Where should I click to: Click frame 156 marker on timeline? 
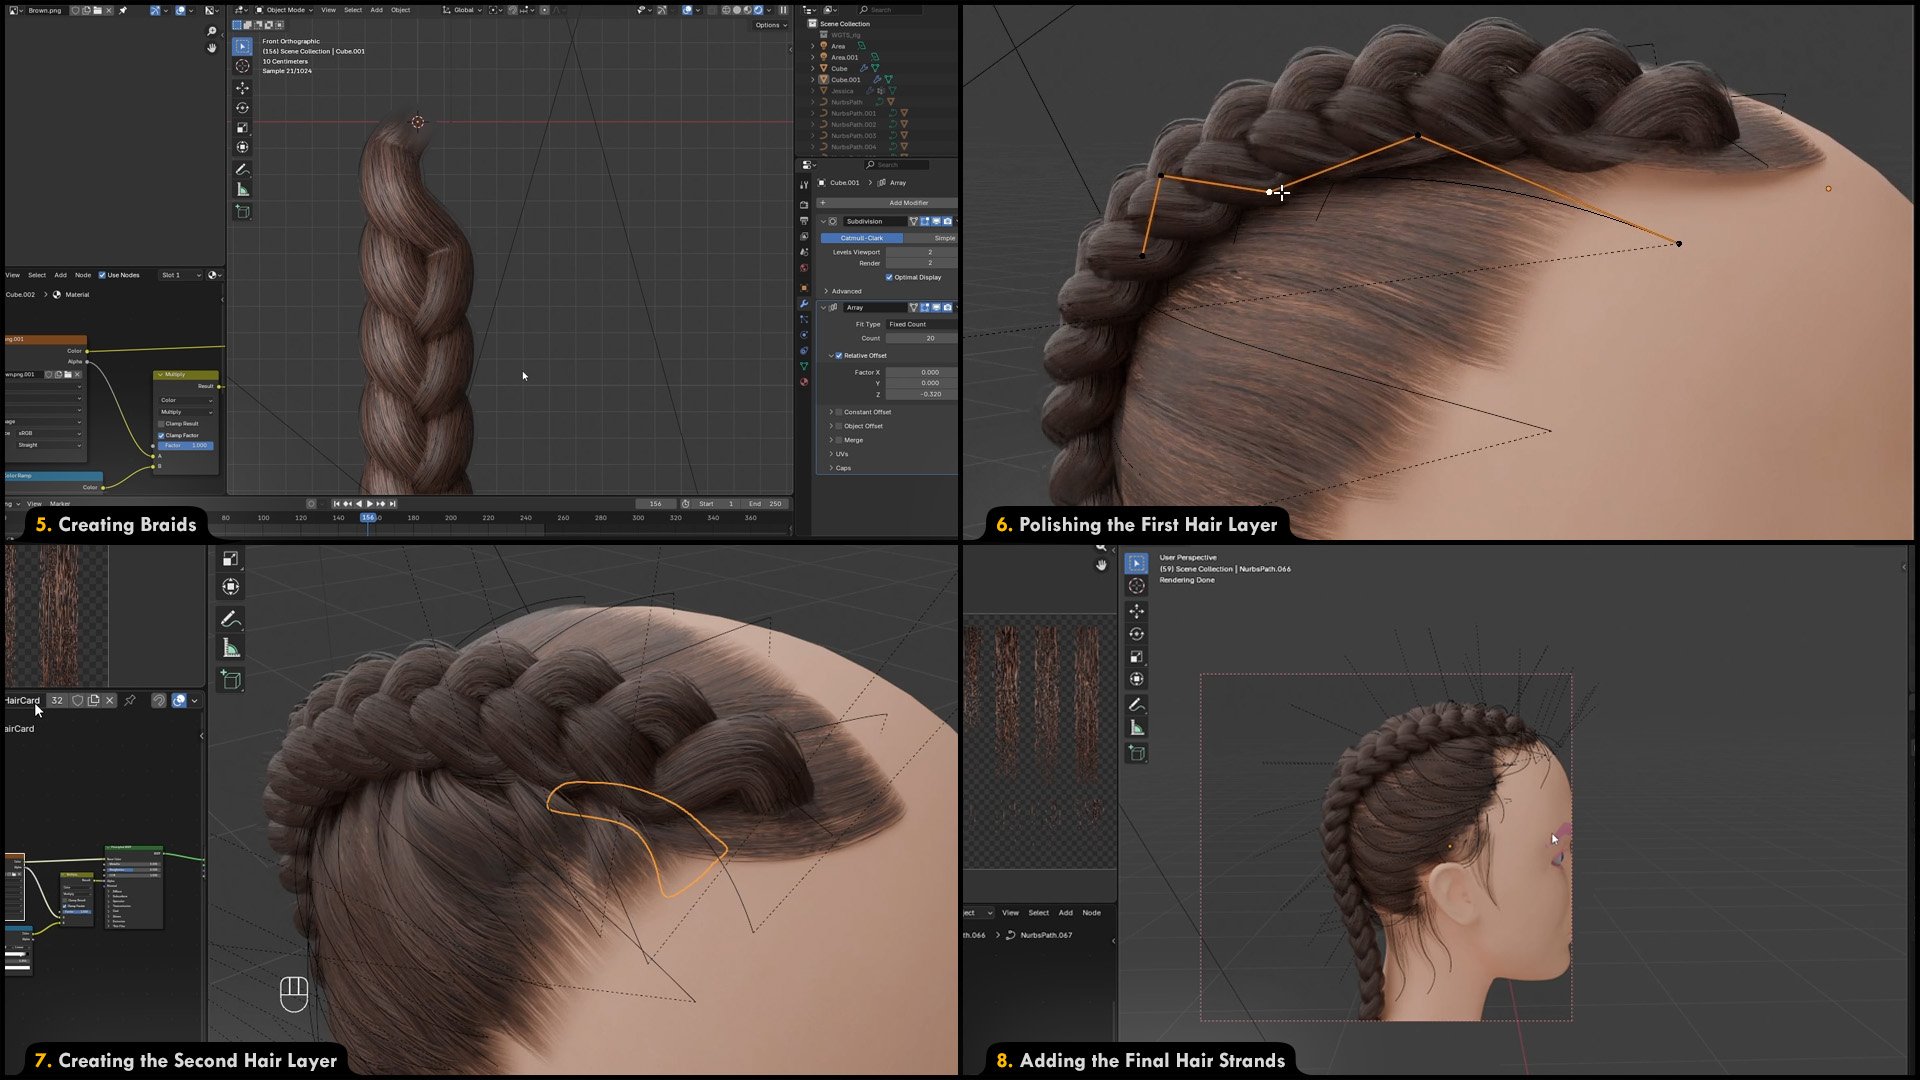click(x=368, y=518)
